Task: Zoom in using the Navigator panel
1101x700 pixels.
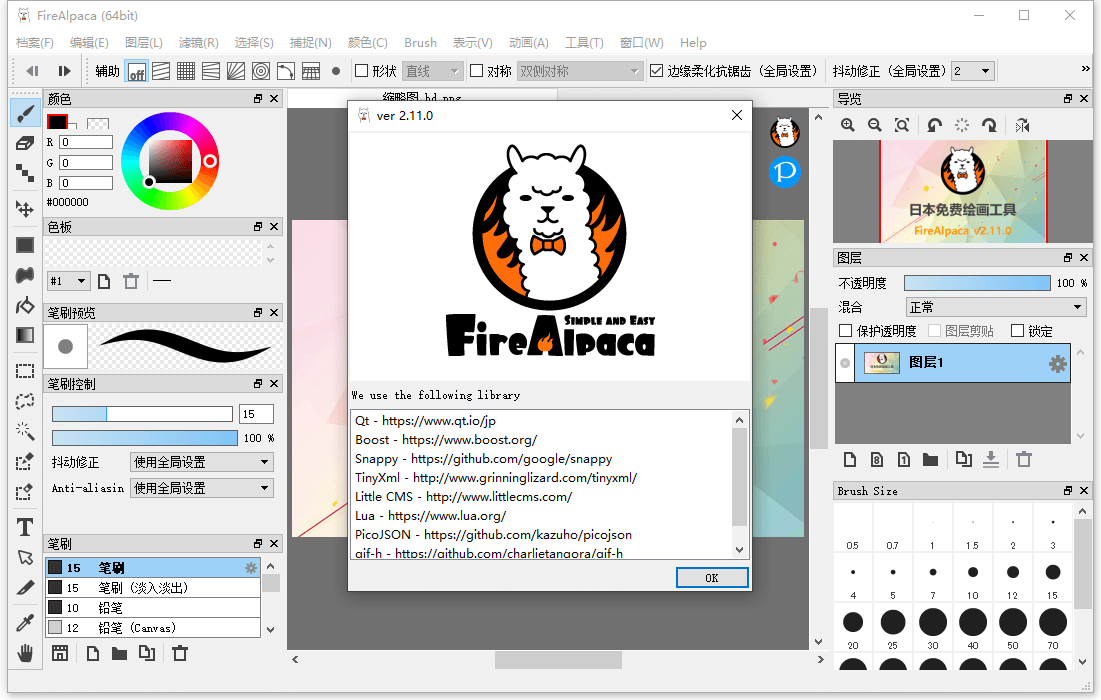Action: (848, 125)
